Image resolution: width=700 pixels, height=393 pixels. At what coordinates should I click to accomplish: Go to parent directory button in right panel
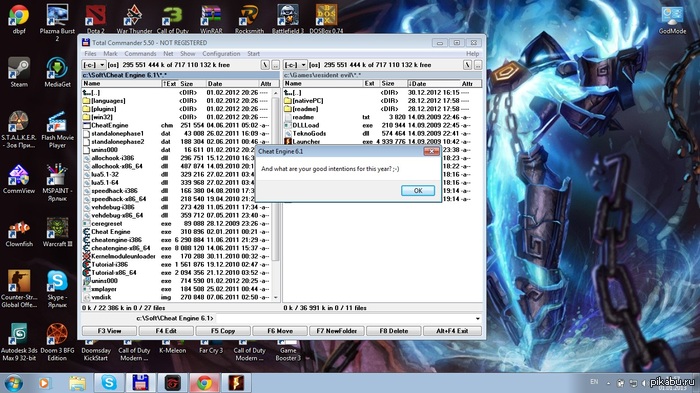[478, 65]
